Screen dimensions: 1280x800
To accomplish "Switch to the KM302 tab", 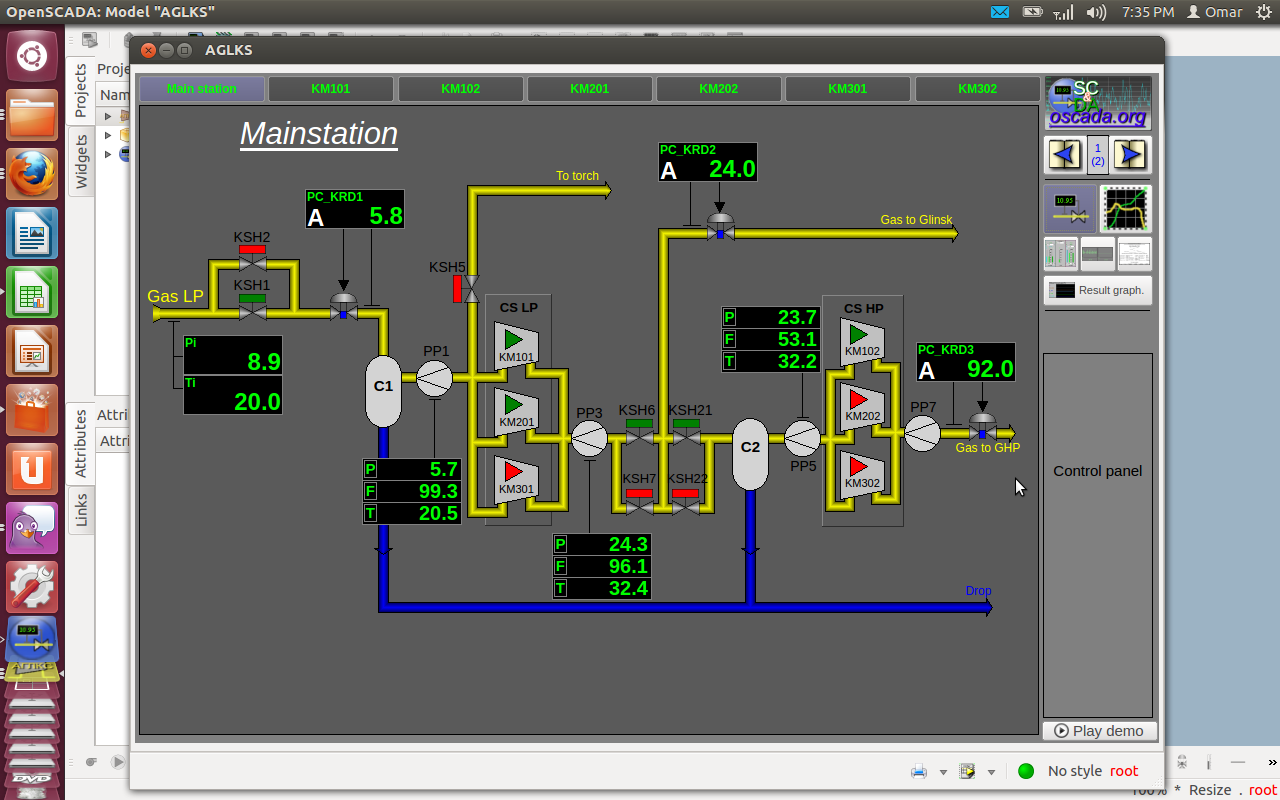I will 977,89.
